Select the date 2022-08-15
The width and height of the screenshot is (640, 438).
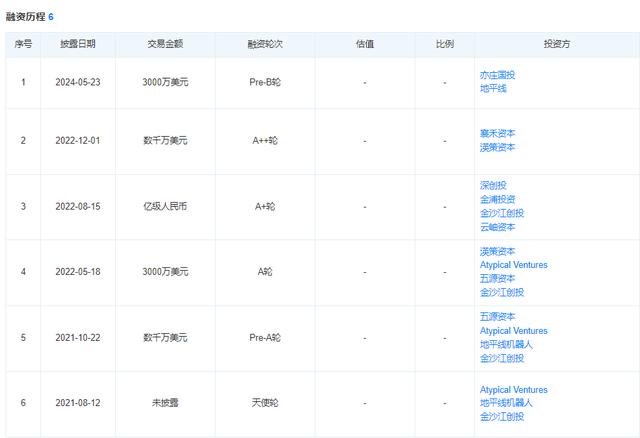(78, 207)
